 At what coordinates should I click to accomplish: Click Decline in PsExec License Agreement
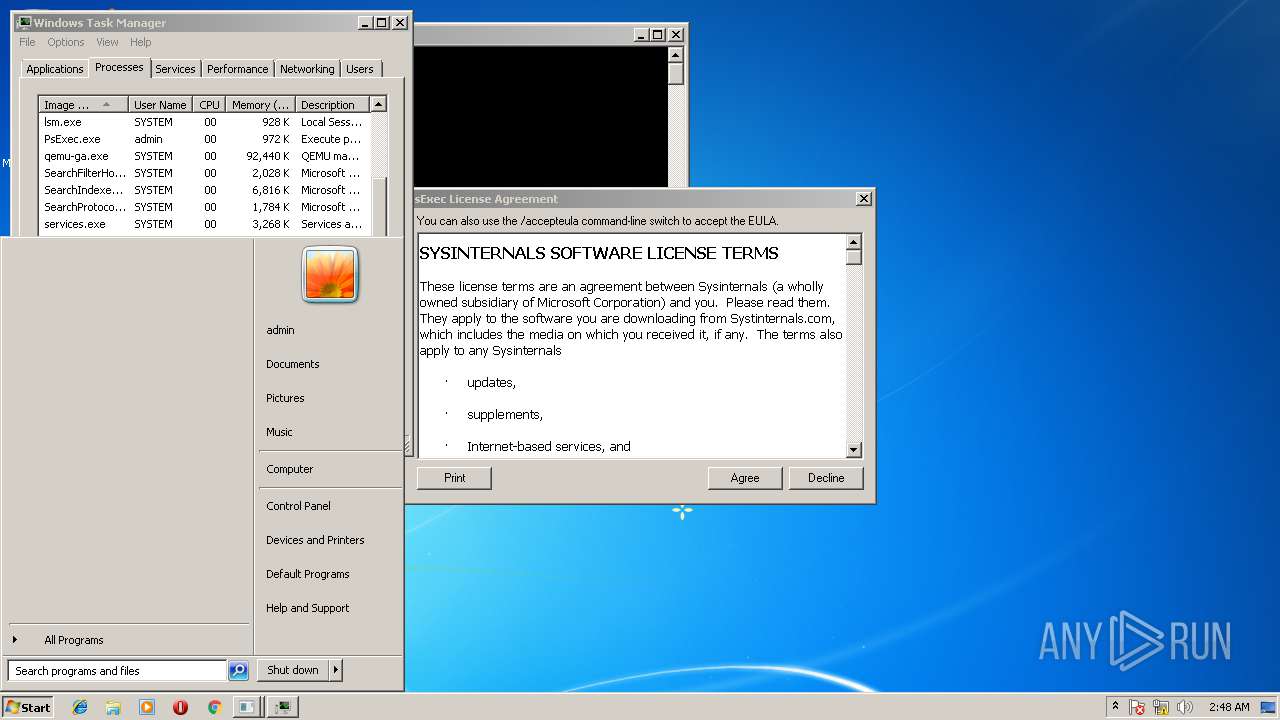(x=826, y=478)
